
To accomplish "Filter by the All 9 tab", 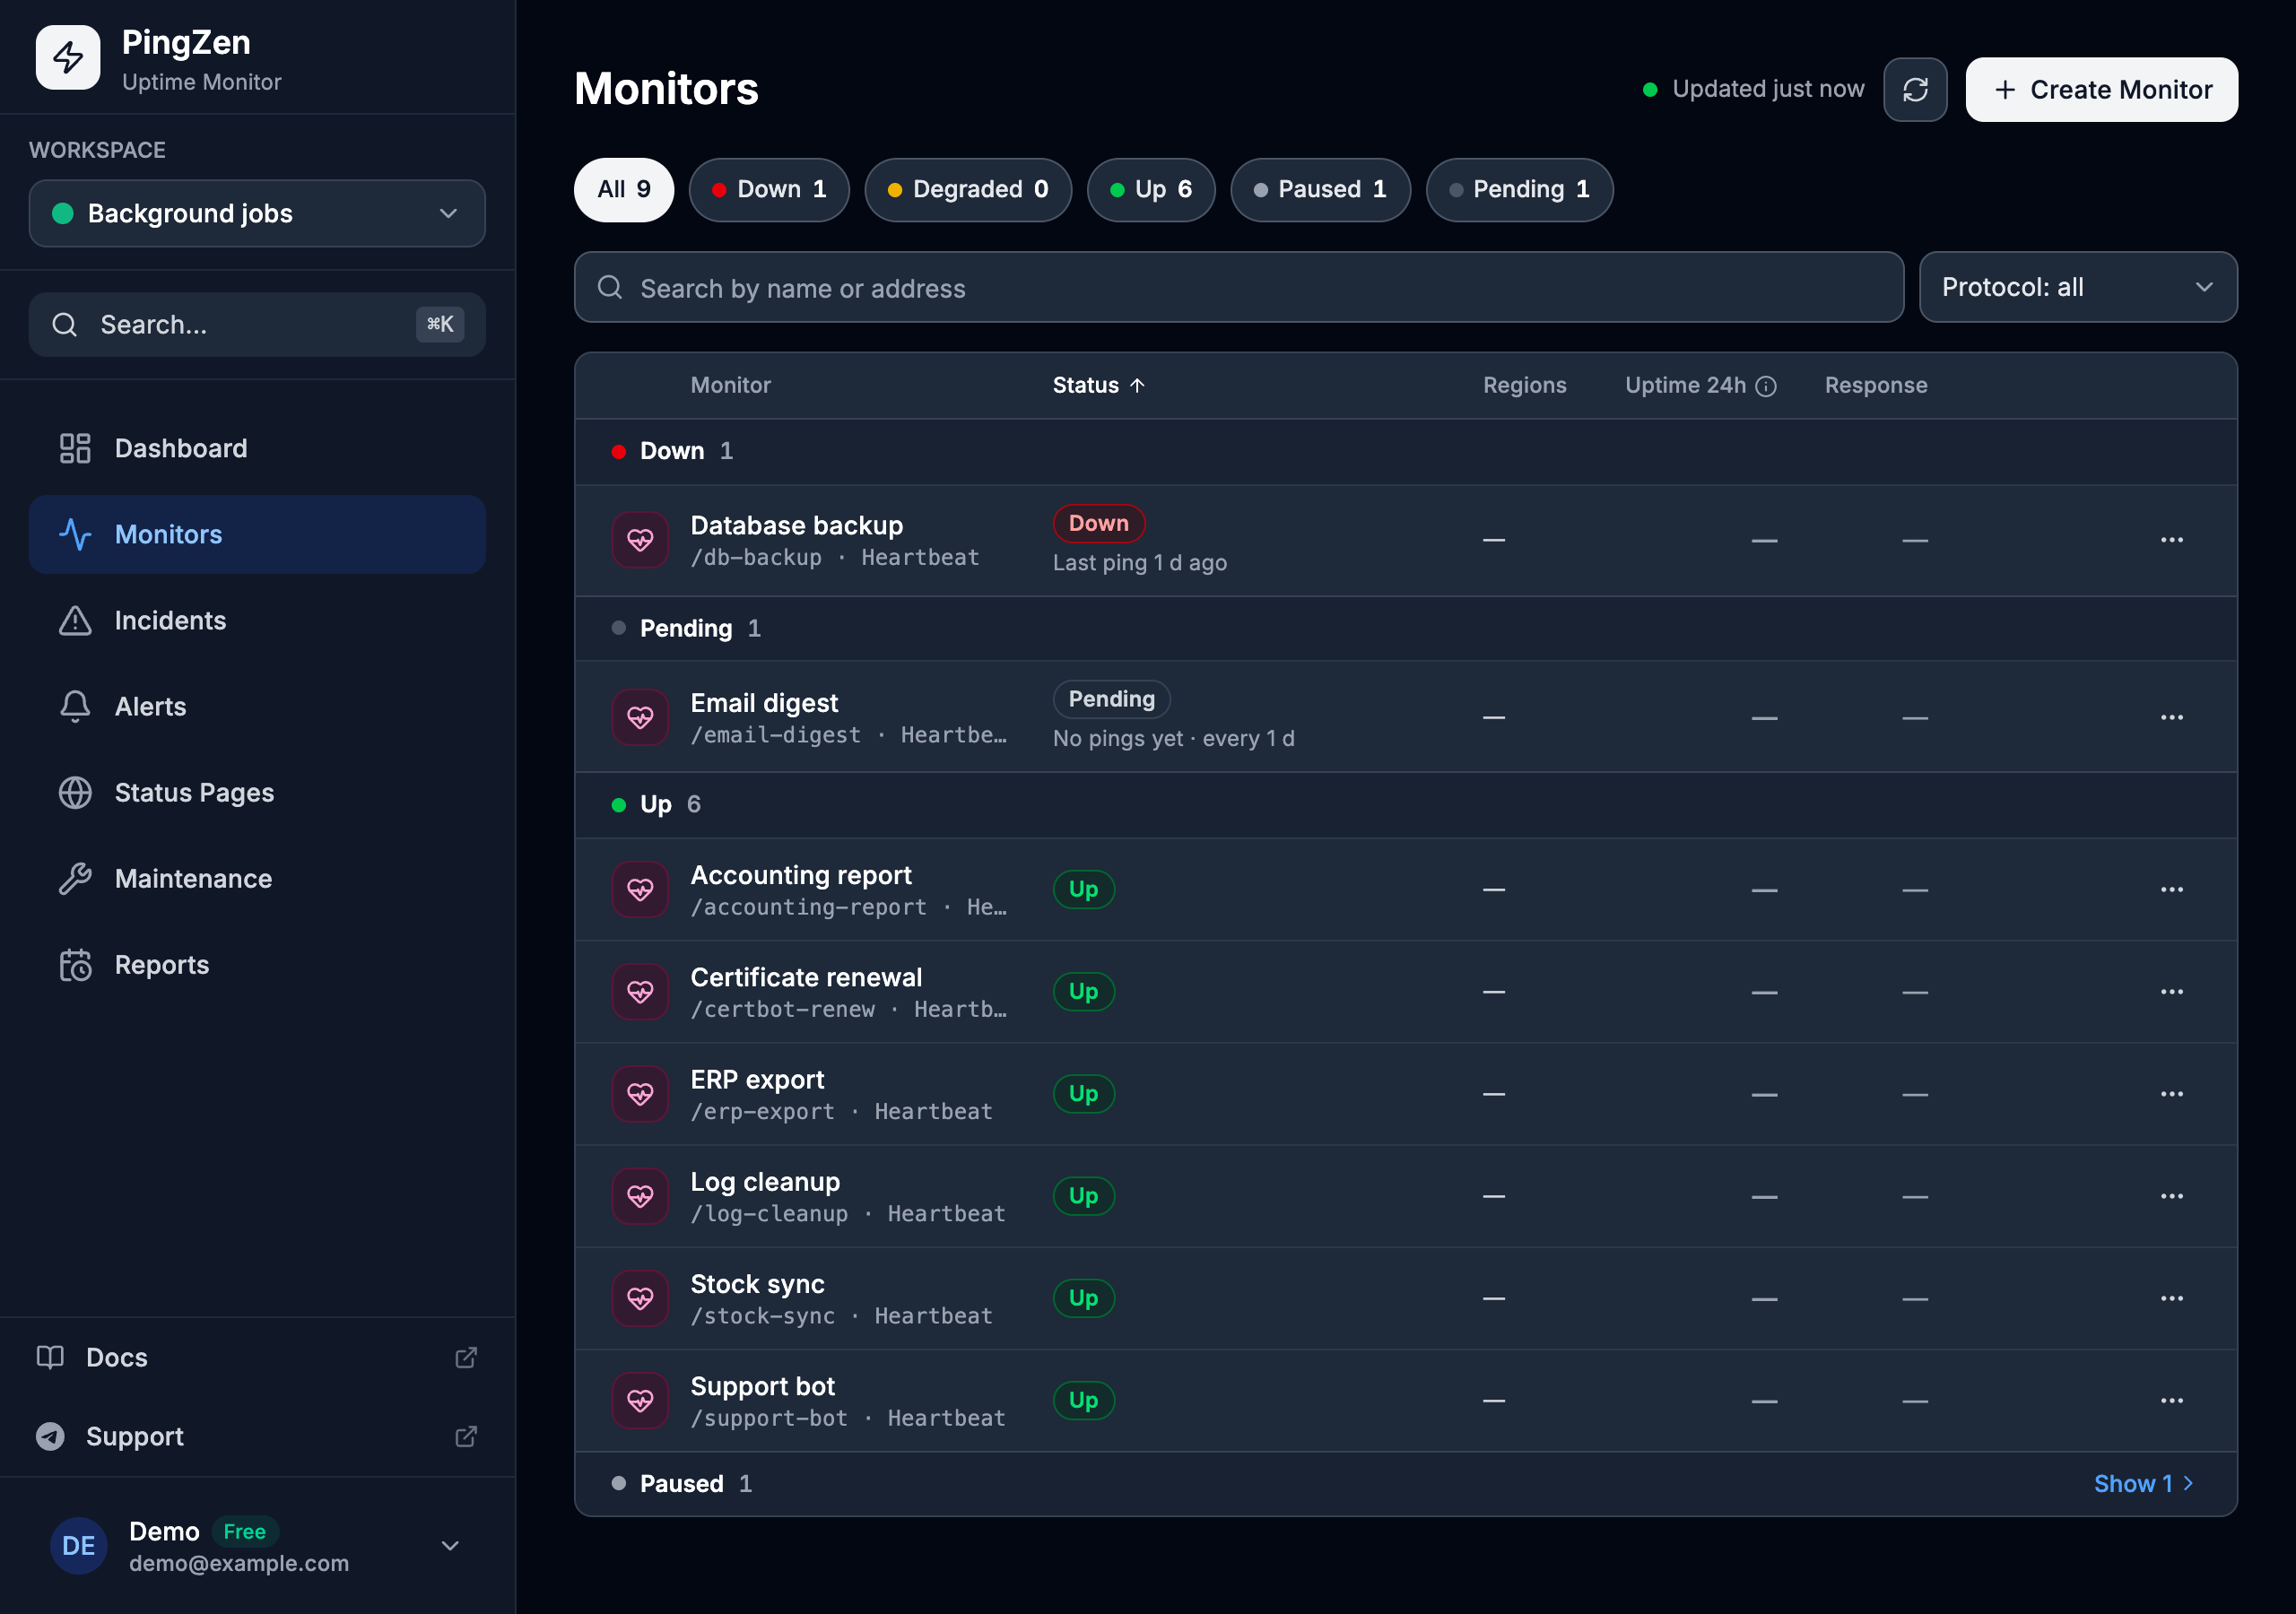I will [x=623, y=189].
